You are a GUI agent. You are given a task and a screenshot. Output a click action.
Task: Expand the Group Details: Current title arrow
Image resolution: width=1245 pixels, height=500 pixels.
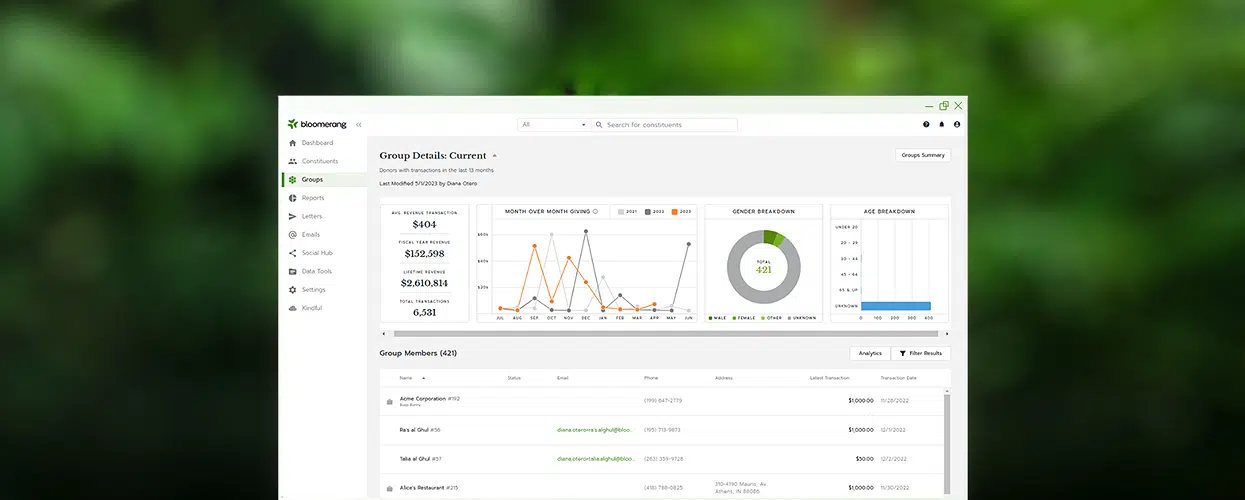click(x=494, y=156)
